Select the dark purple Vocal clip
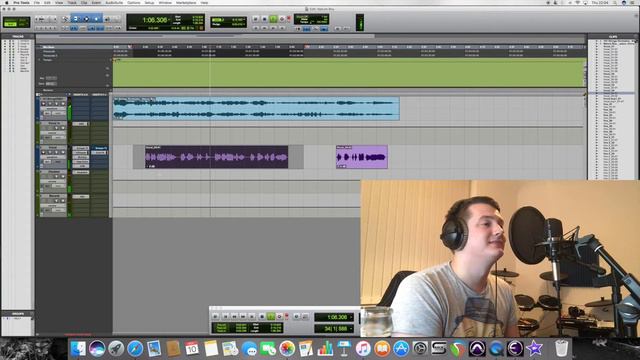Screen dimensions: 640x360 point(216,157)
